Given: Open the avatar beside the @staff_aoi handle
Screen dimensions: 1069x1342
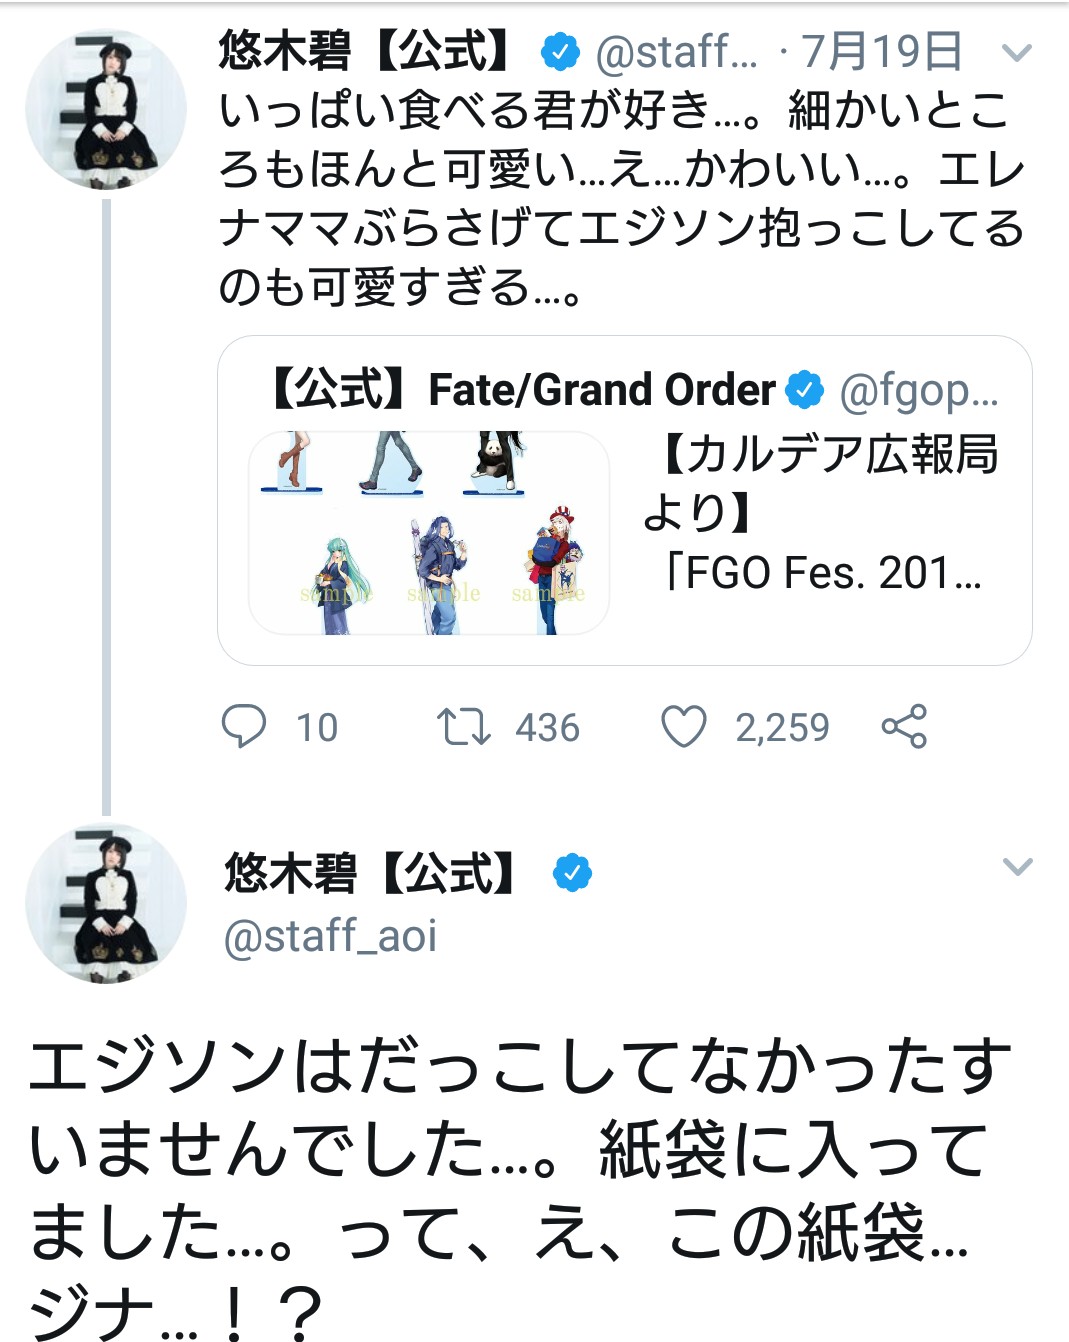Looking at the screenshot, I should click(105, 903).
